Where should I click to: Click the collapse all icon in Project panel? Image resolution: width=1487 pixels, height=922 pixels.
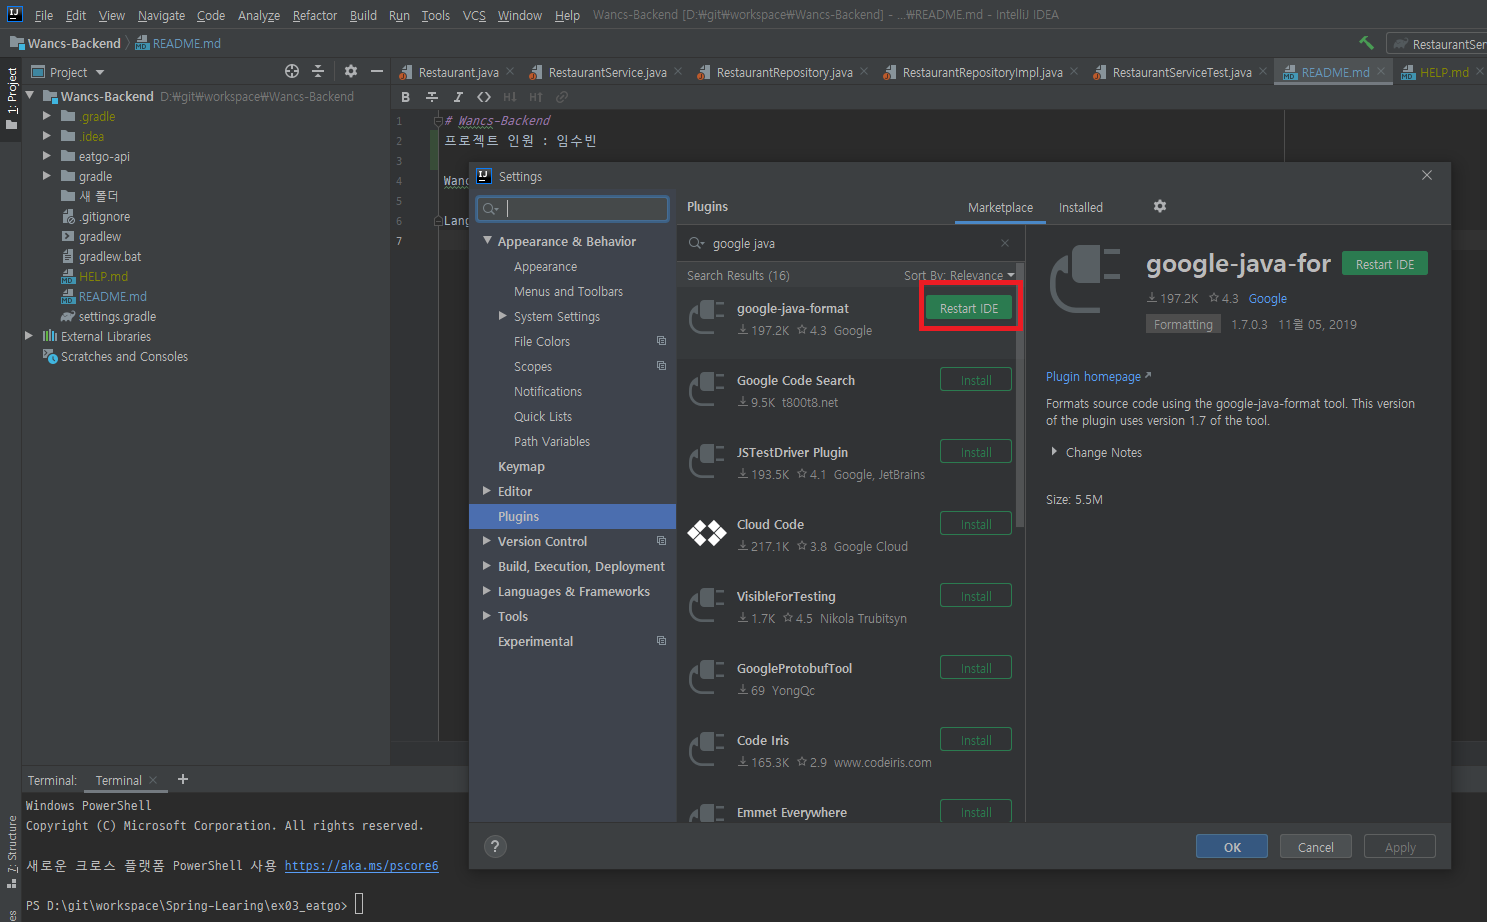click(x=318, y=71)
